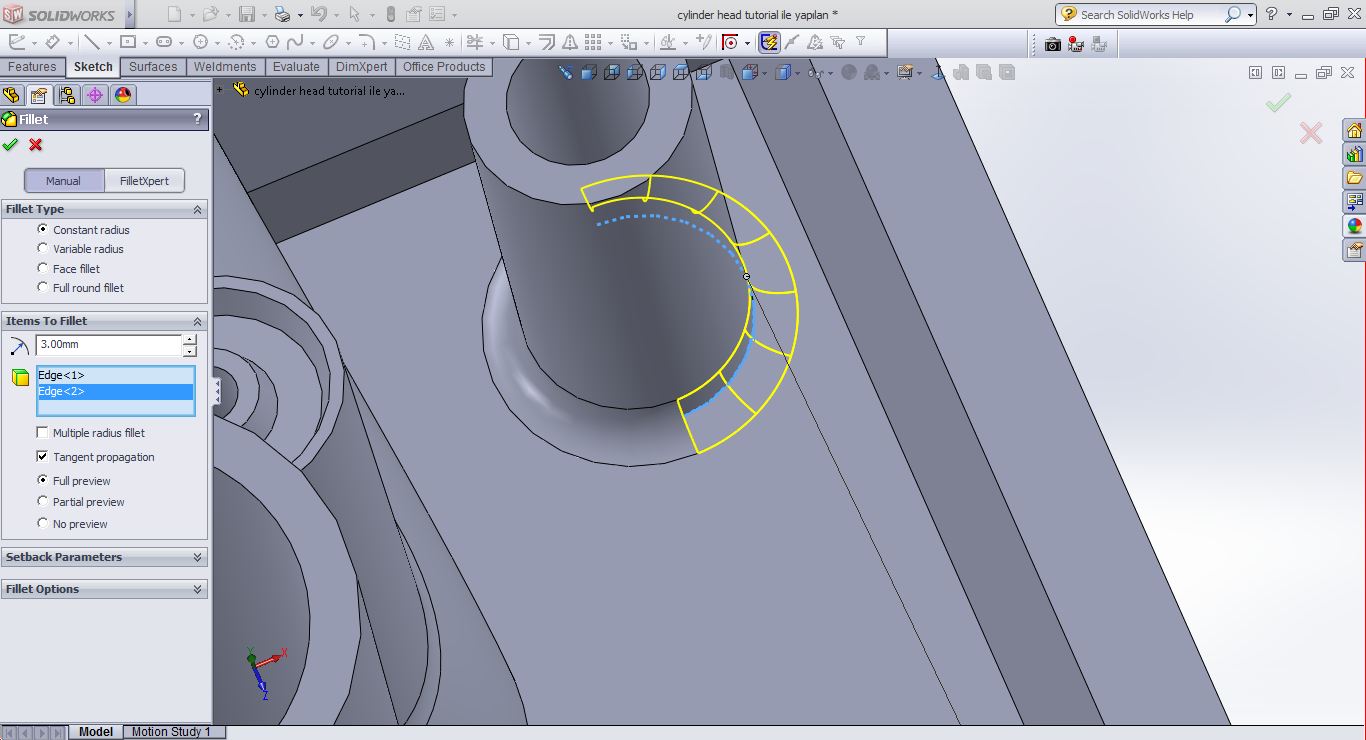
Task: Switch to Partial preview mode
Action: pos(42,501)
